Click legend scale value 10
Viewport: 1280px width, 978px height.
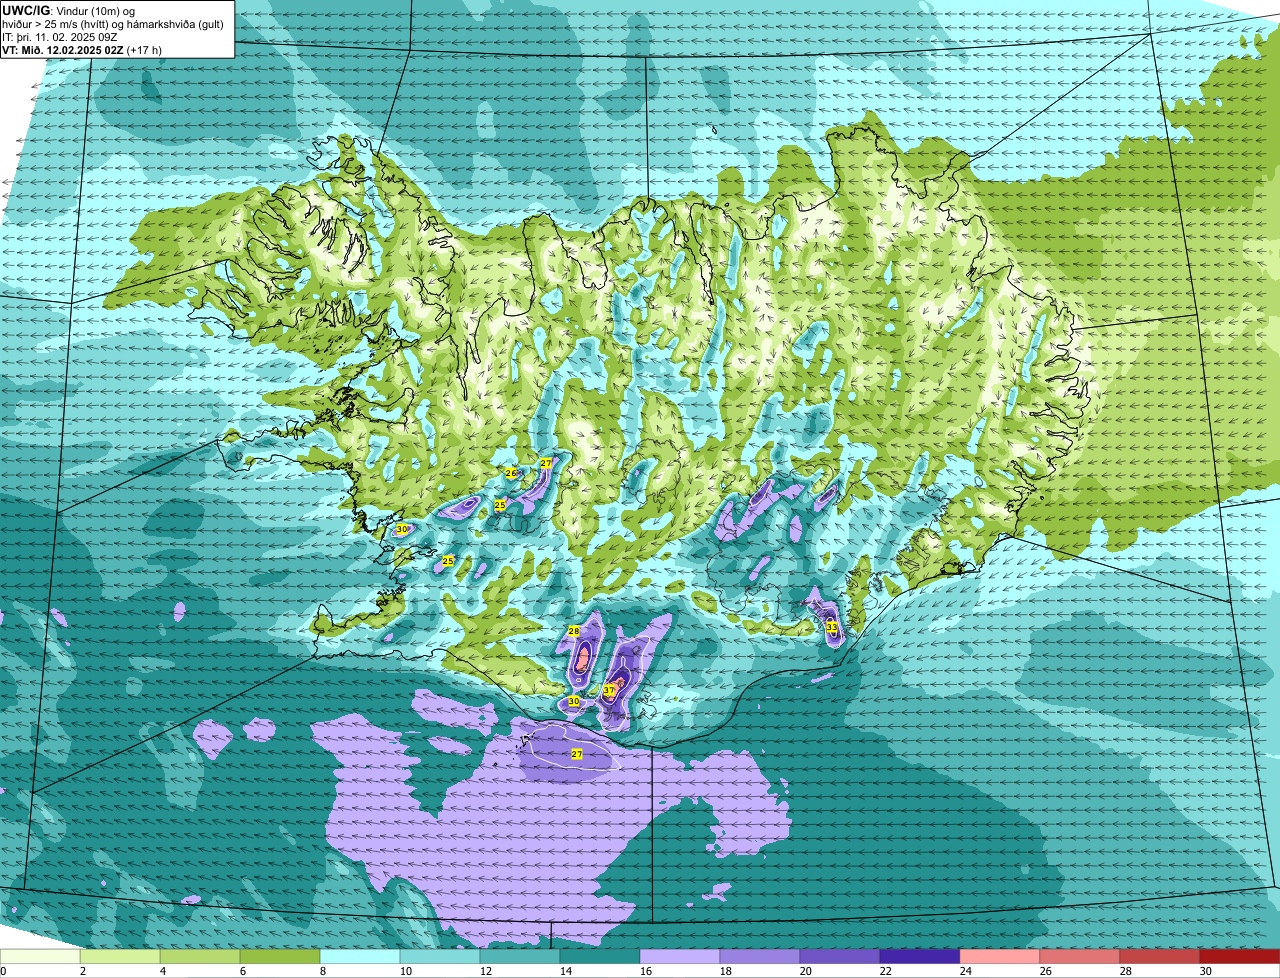(x=406, y=971)
